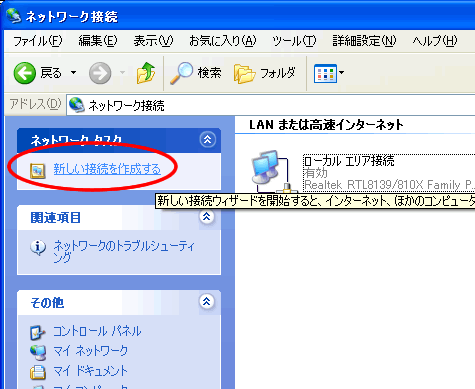Click the Views icon in the toolbar
The height and width of the screenshot is (389, 475).
coord(325,73)
